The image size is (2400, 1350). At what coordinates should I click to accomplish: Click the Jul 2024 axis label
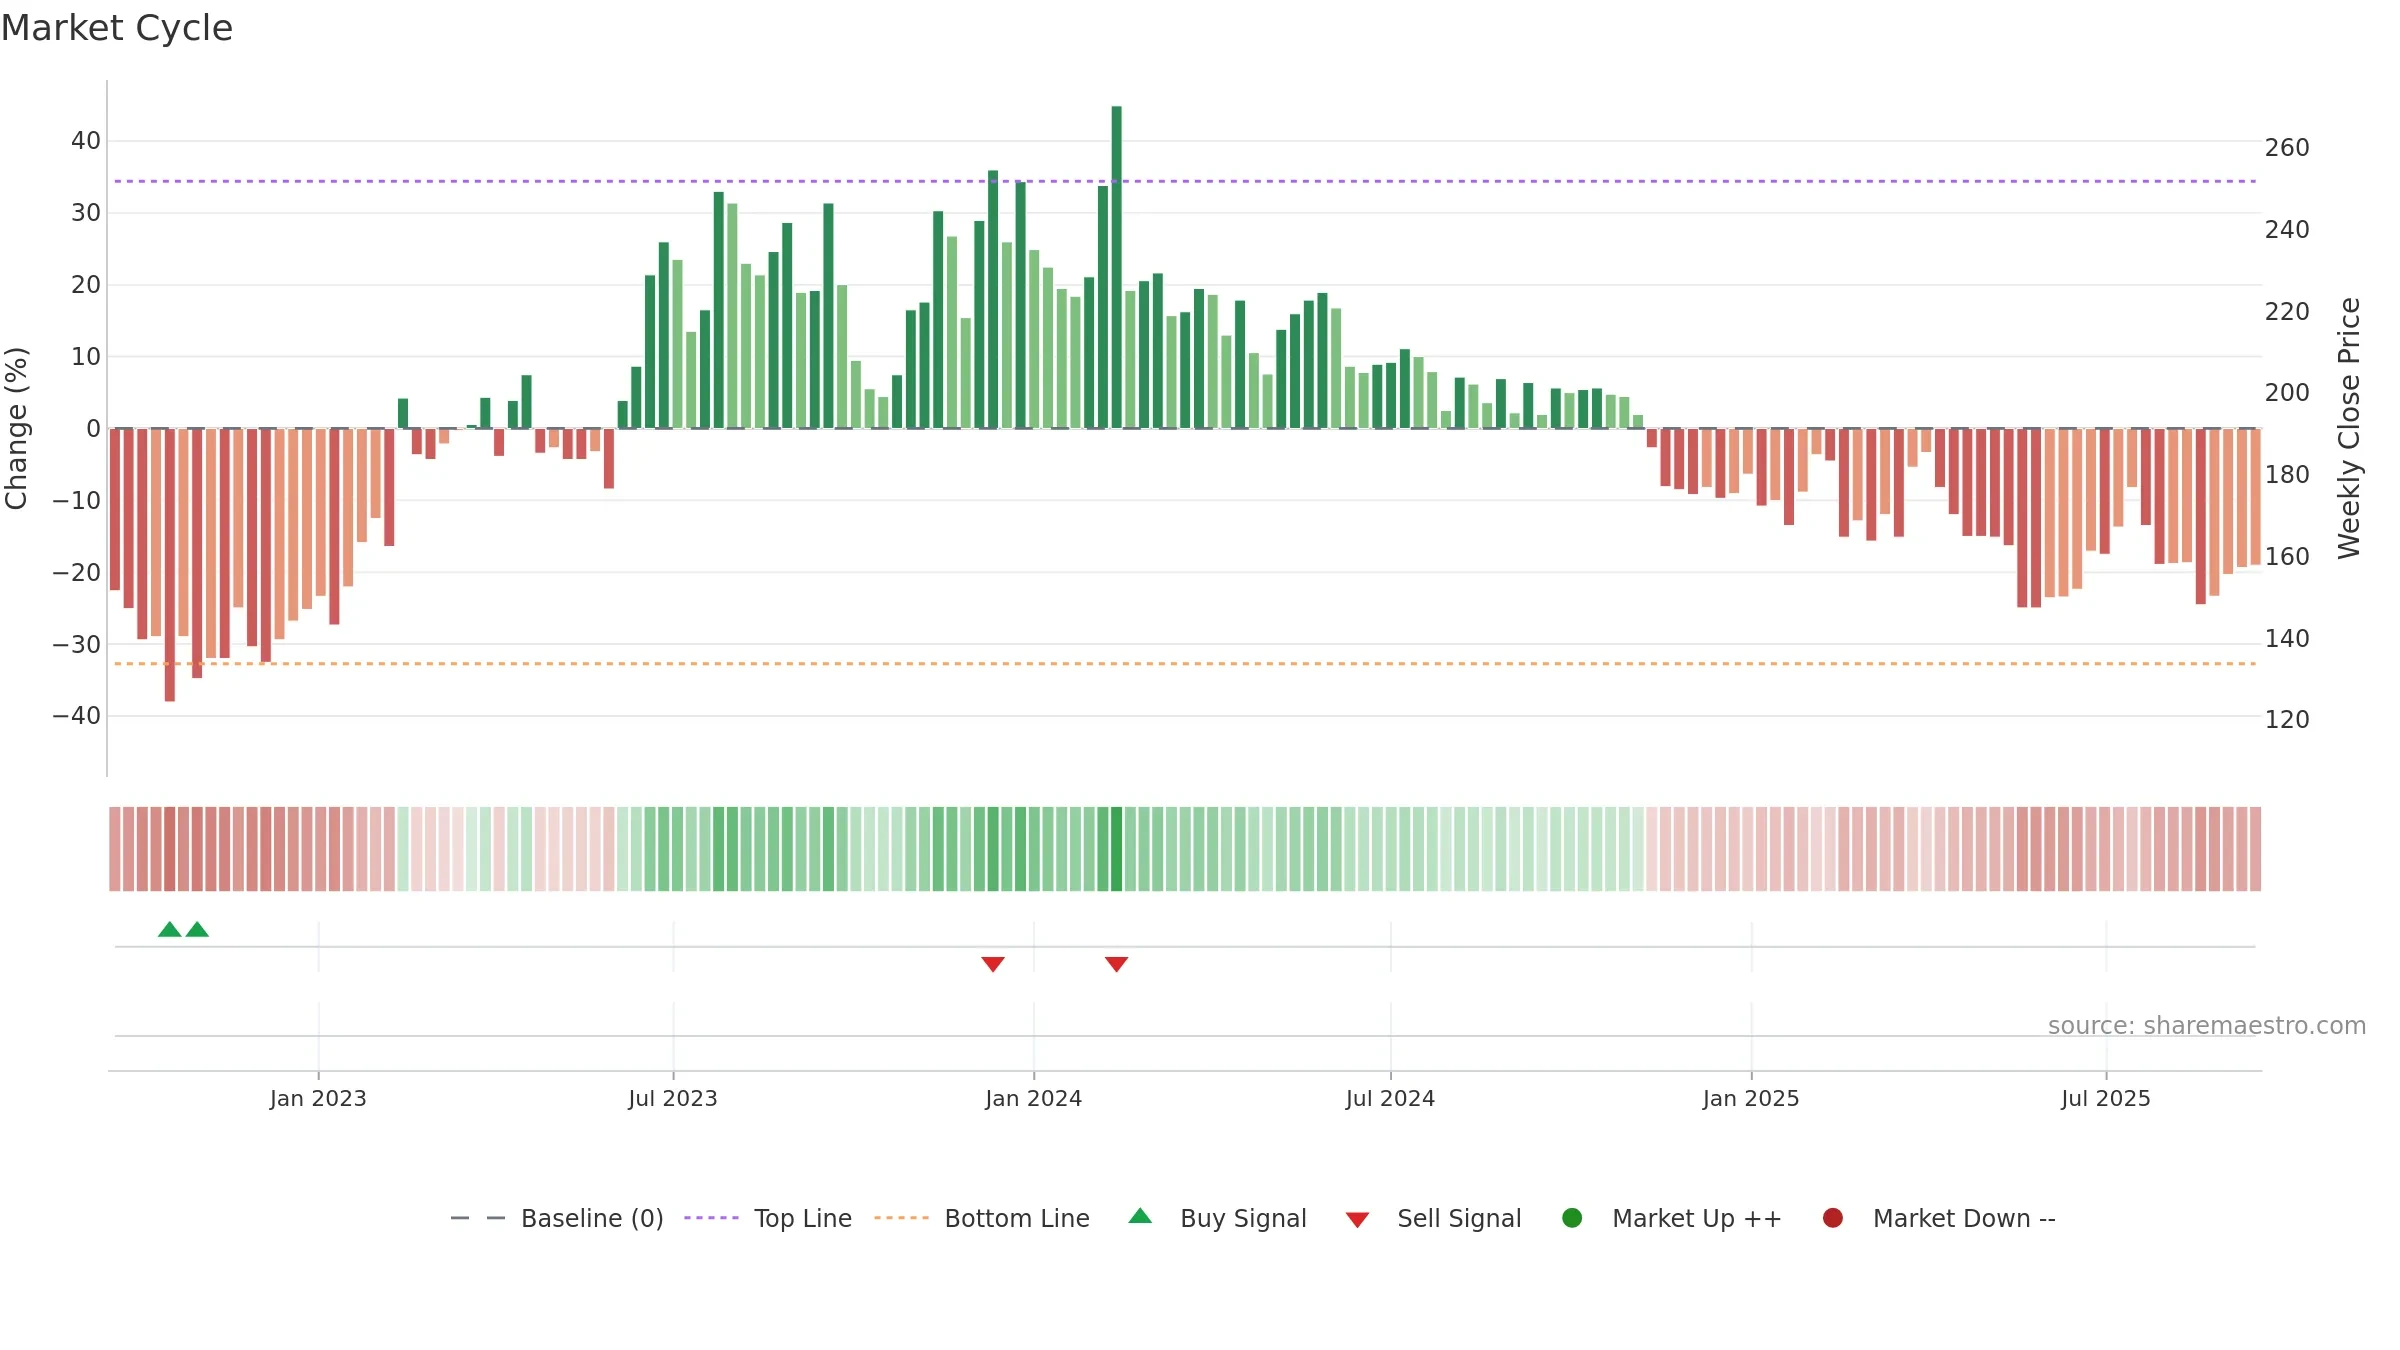(x=1391, y=1098)
